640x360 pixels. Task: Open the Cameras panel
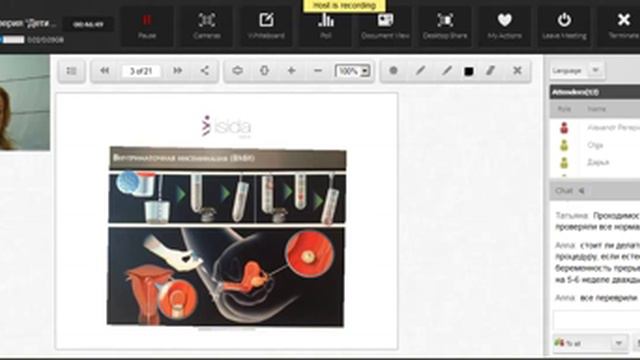pos(207,26)
